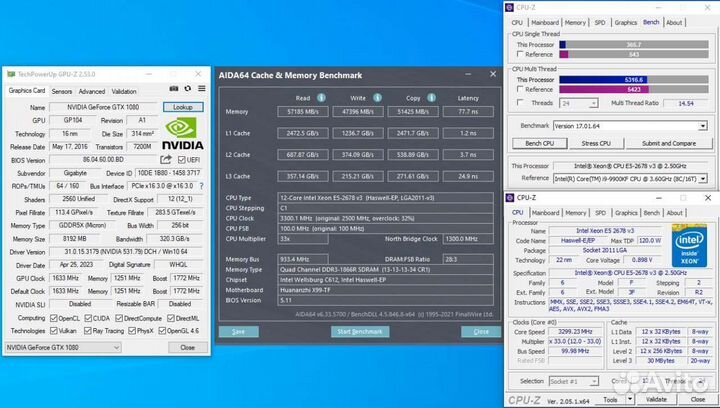Open the GPU-Z hamburger menu
The height and width of the screenshot is (408, 720).
coord(202,89)
